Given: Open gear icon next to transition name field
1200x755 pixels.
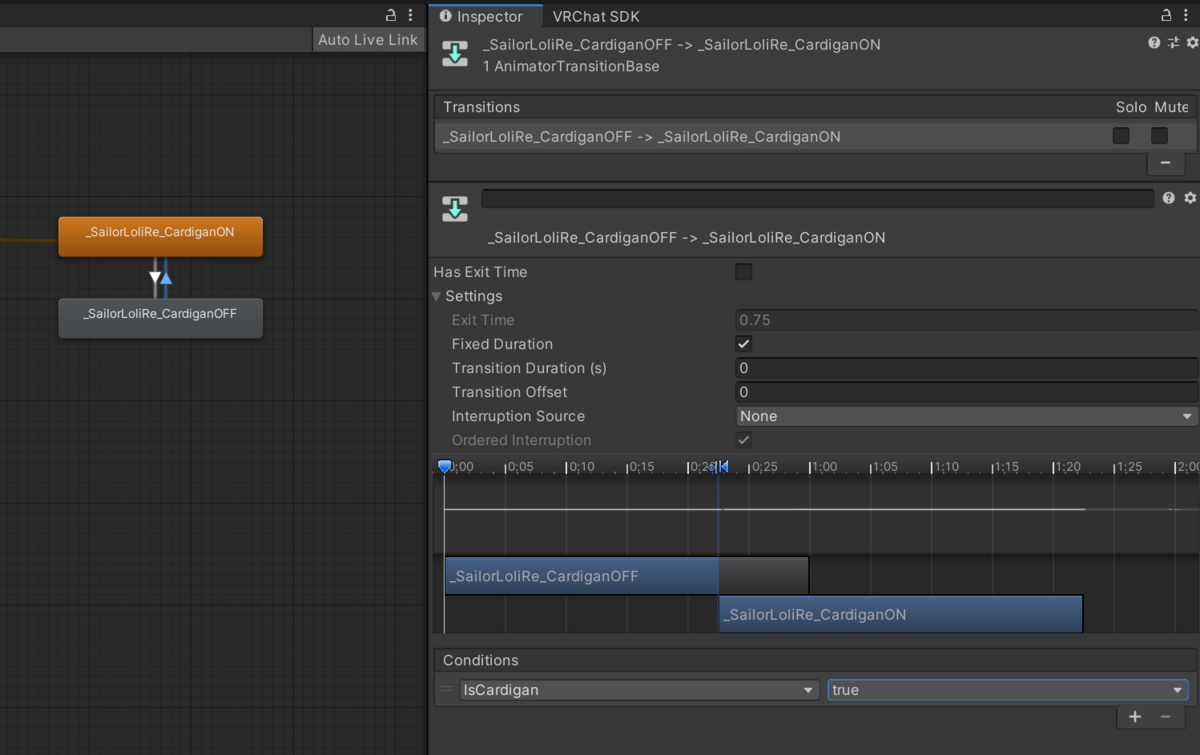Looking at the screenshot, I should coord(1190,198).
